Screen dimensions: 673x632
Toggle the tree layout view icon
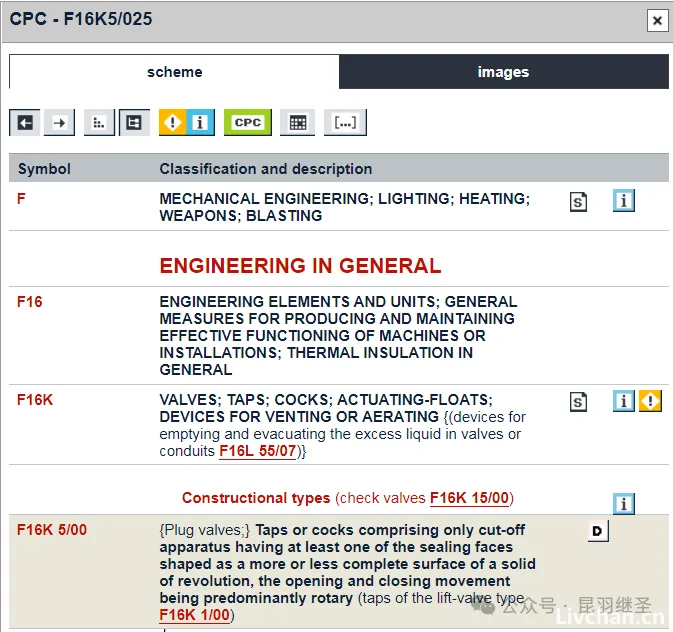pyautogui.click(x=134, y=122)
